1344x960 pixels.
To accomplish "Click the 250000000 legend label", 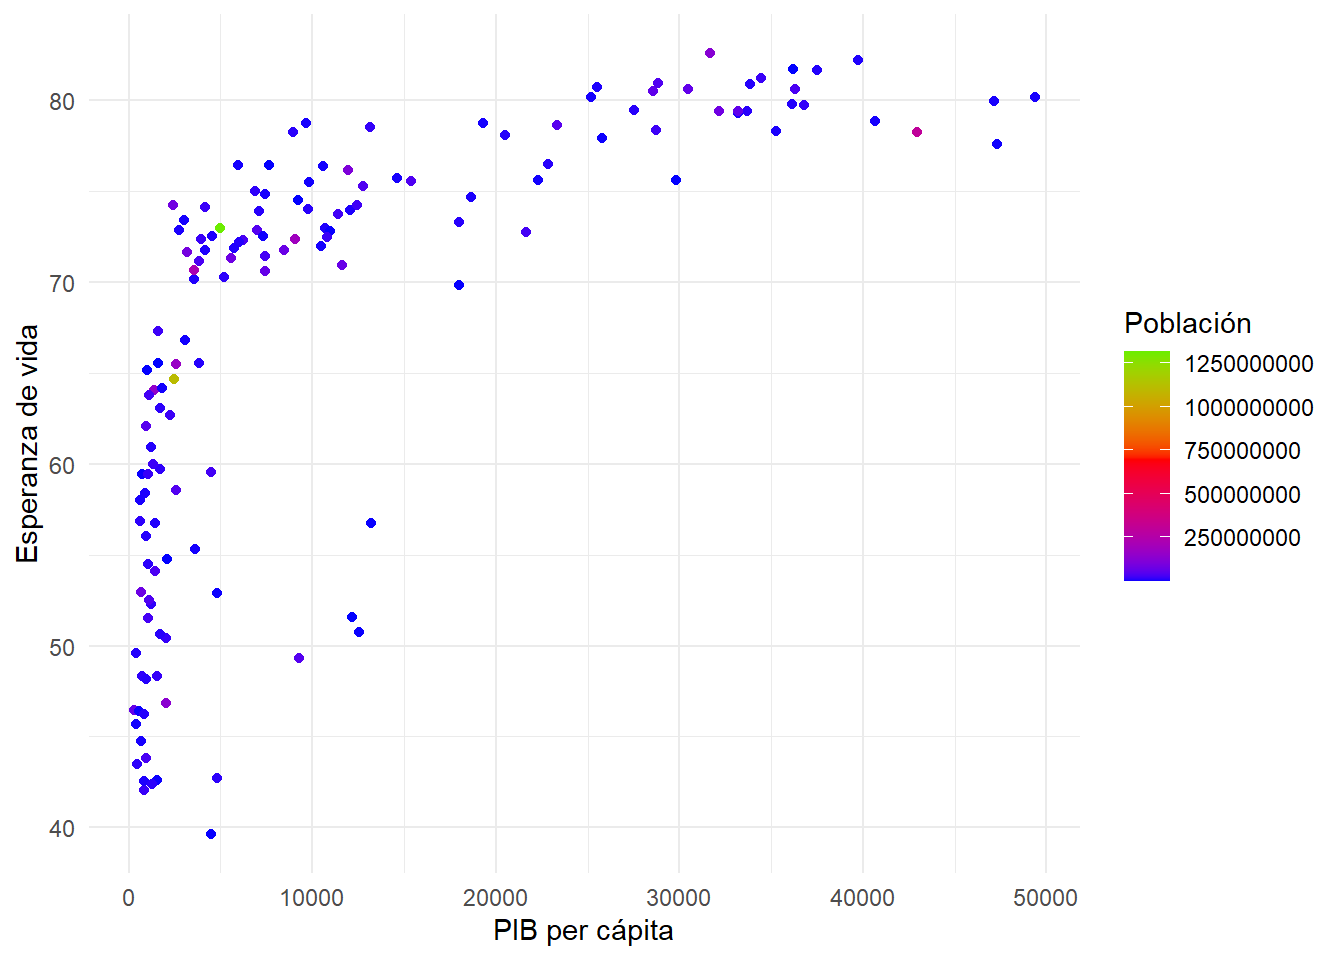I will tap(1242, 538).
